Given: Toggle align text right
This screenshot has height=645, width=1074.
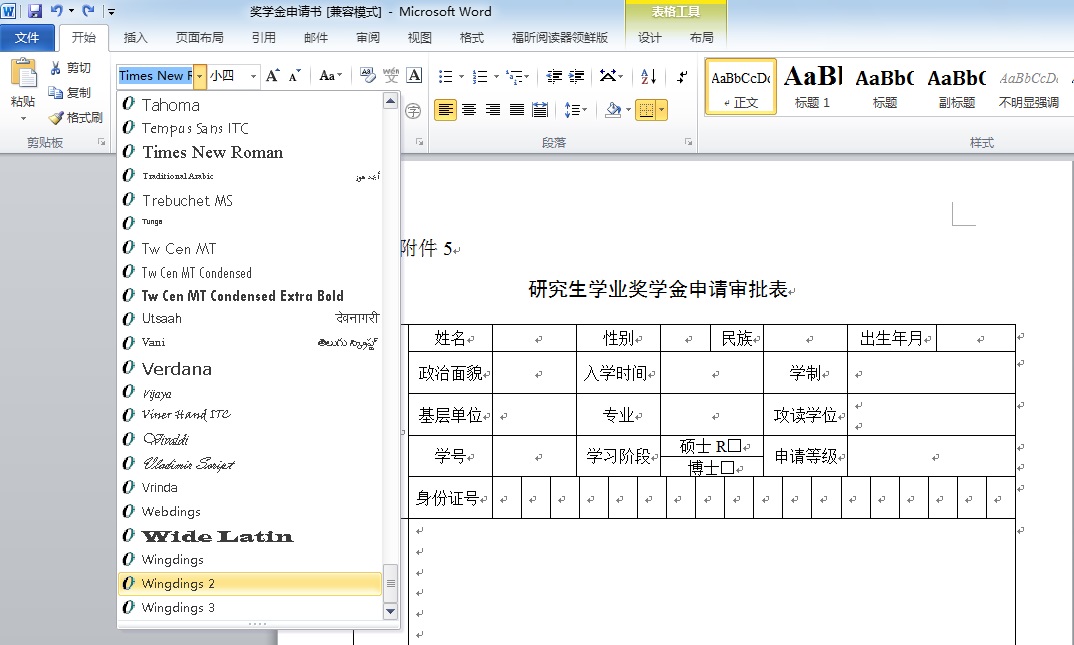Looking at the screenshot, I should (493, 110).
